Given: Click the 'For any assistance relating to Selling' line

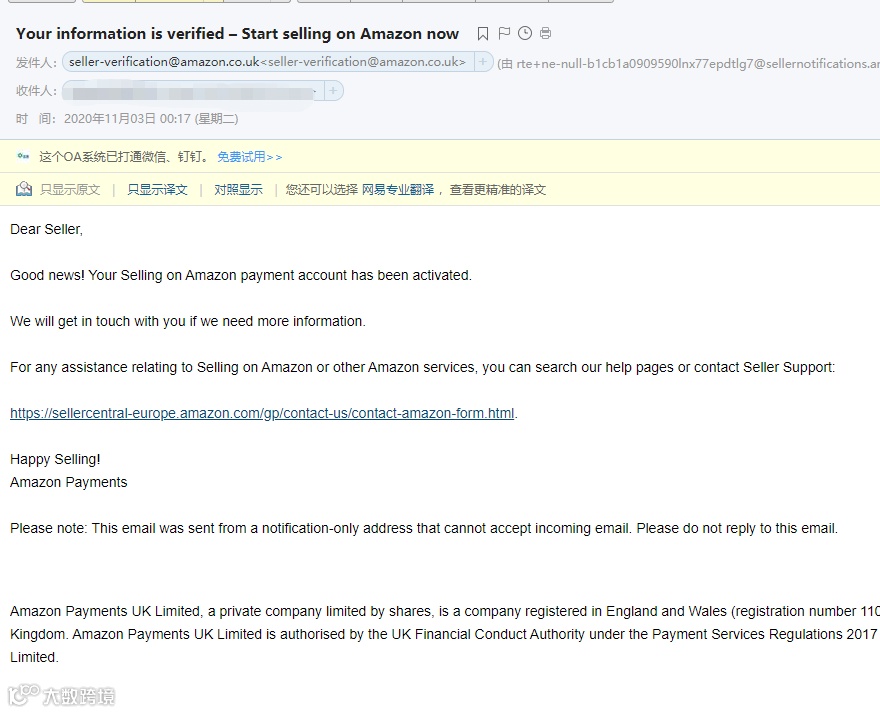Looking at the screenshot, I should (423, 367).
